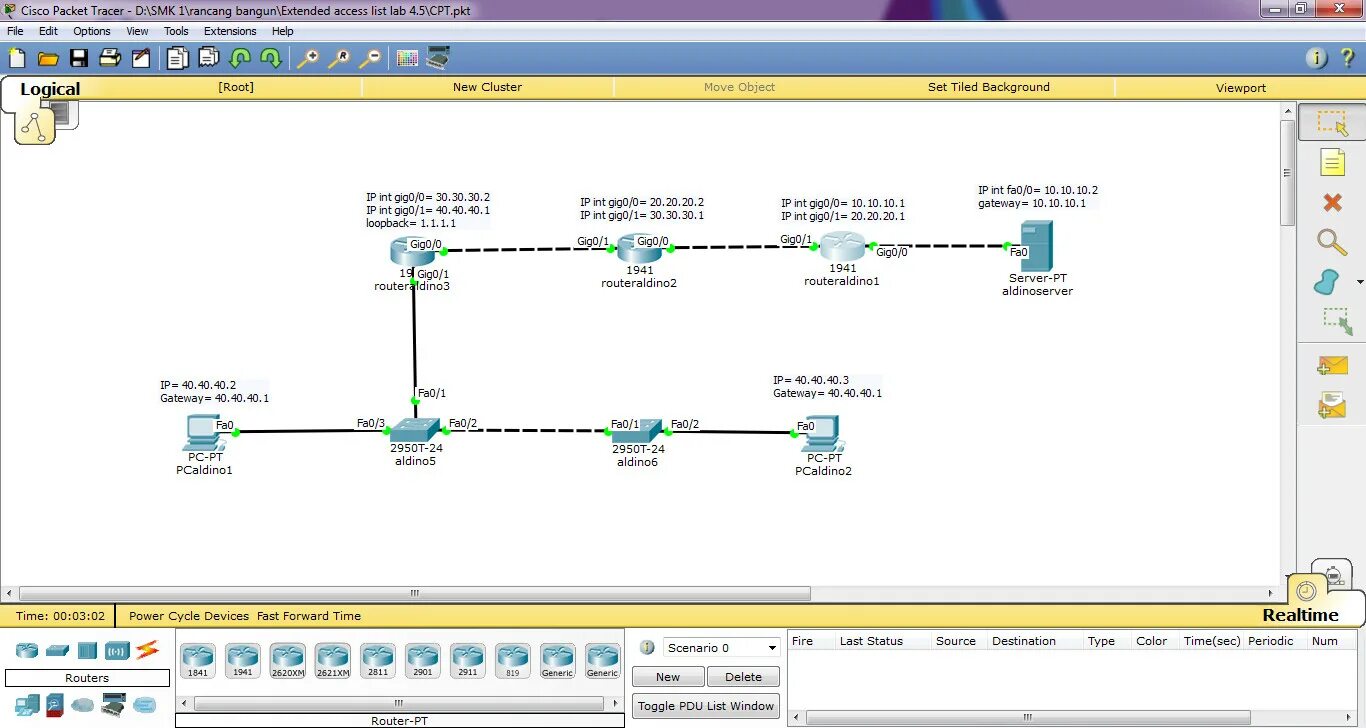Image resolution: width=1366 pixels, height=728 pixels.
Task: Select the WAN Emulation cloud icon
Action: 83,705
